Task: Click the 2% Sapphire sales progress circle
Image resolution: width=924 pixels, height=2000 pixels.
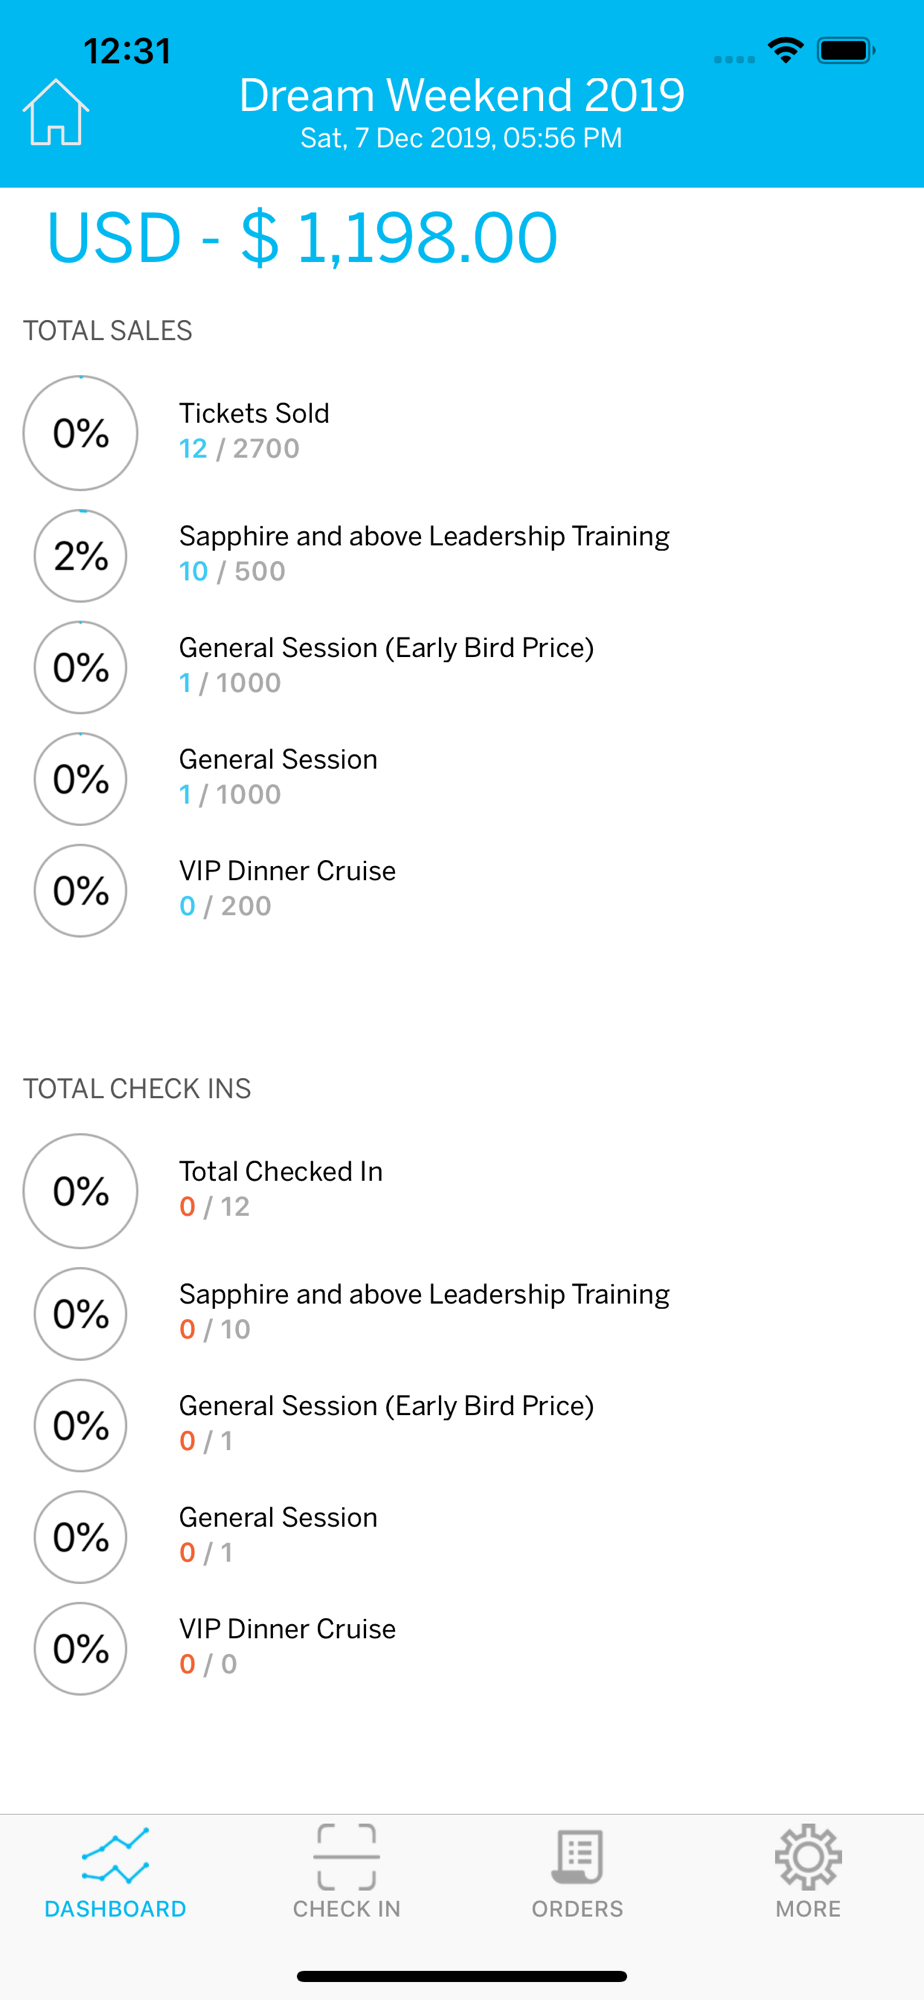Action: (80, 556)
